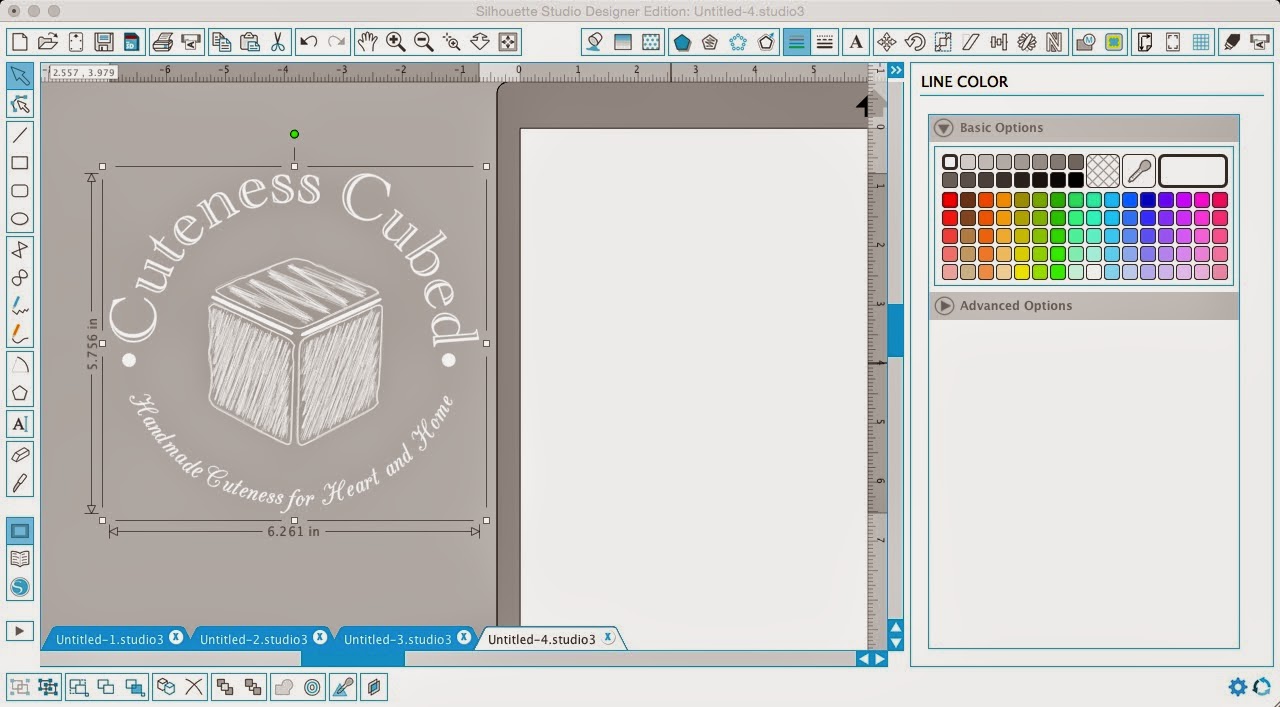Open the Trace panel icon
Screen dimensions: 1280x707
point(1116,42)
